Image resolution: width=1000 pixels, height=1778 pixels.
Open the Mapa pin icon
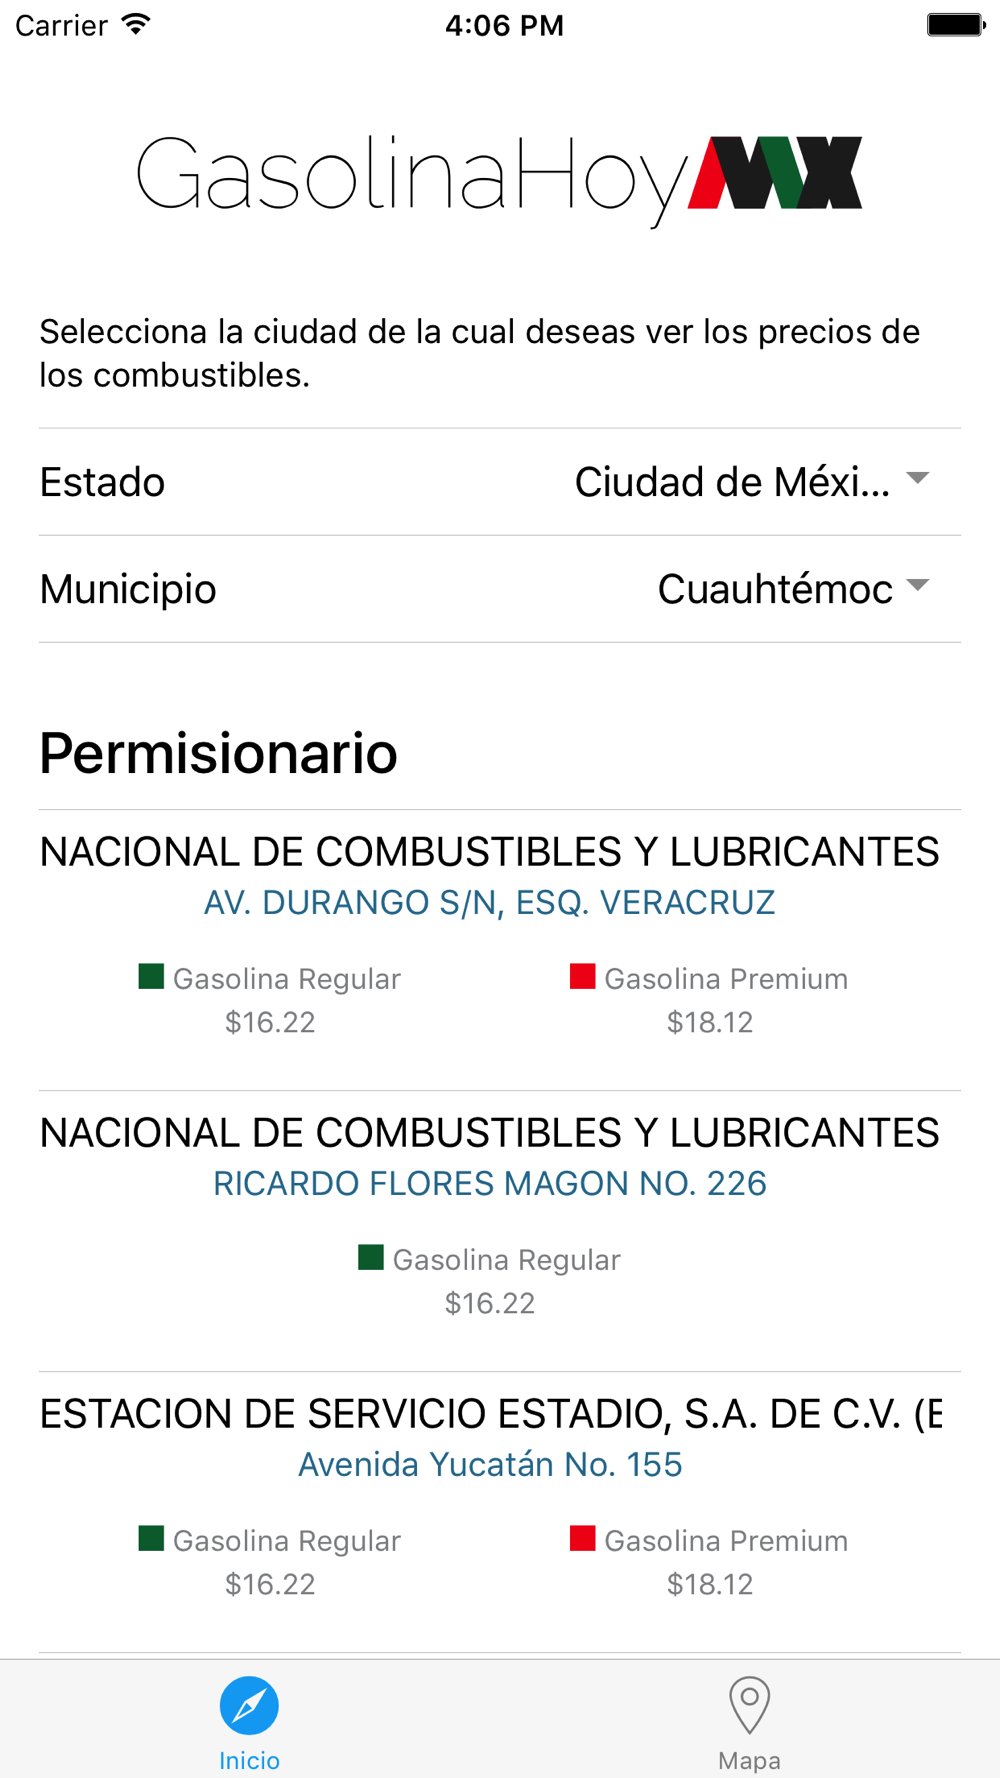tap(749, 1705)
